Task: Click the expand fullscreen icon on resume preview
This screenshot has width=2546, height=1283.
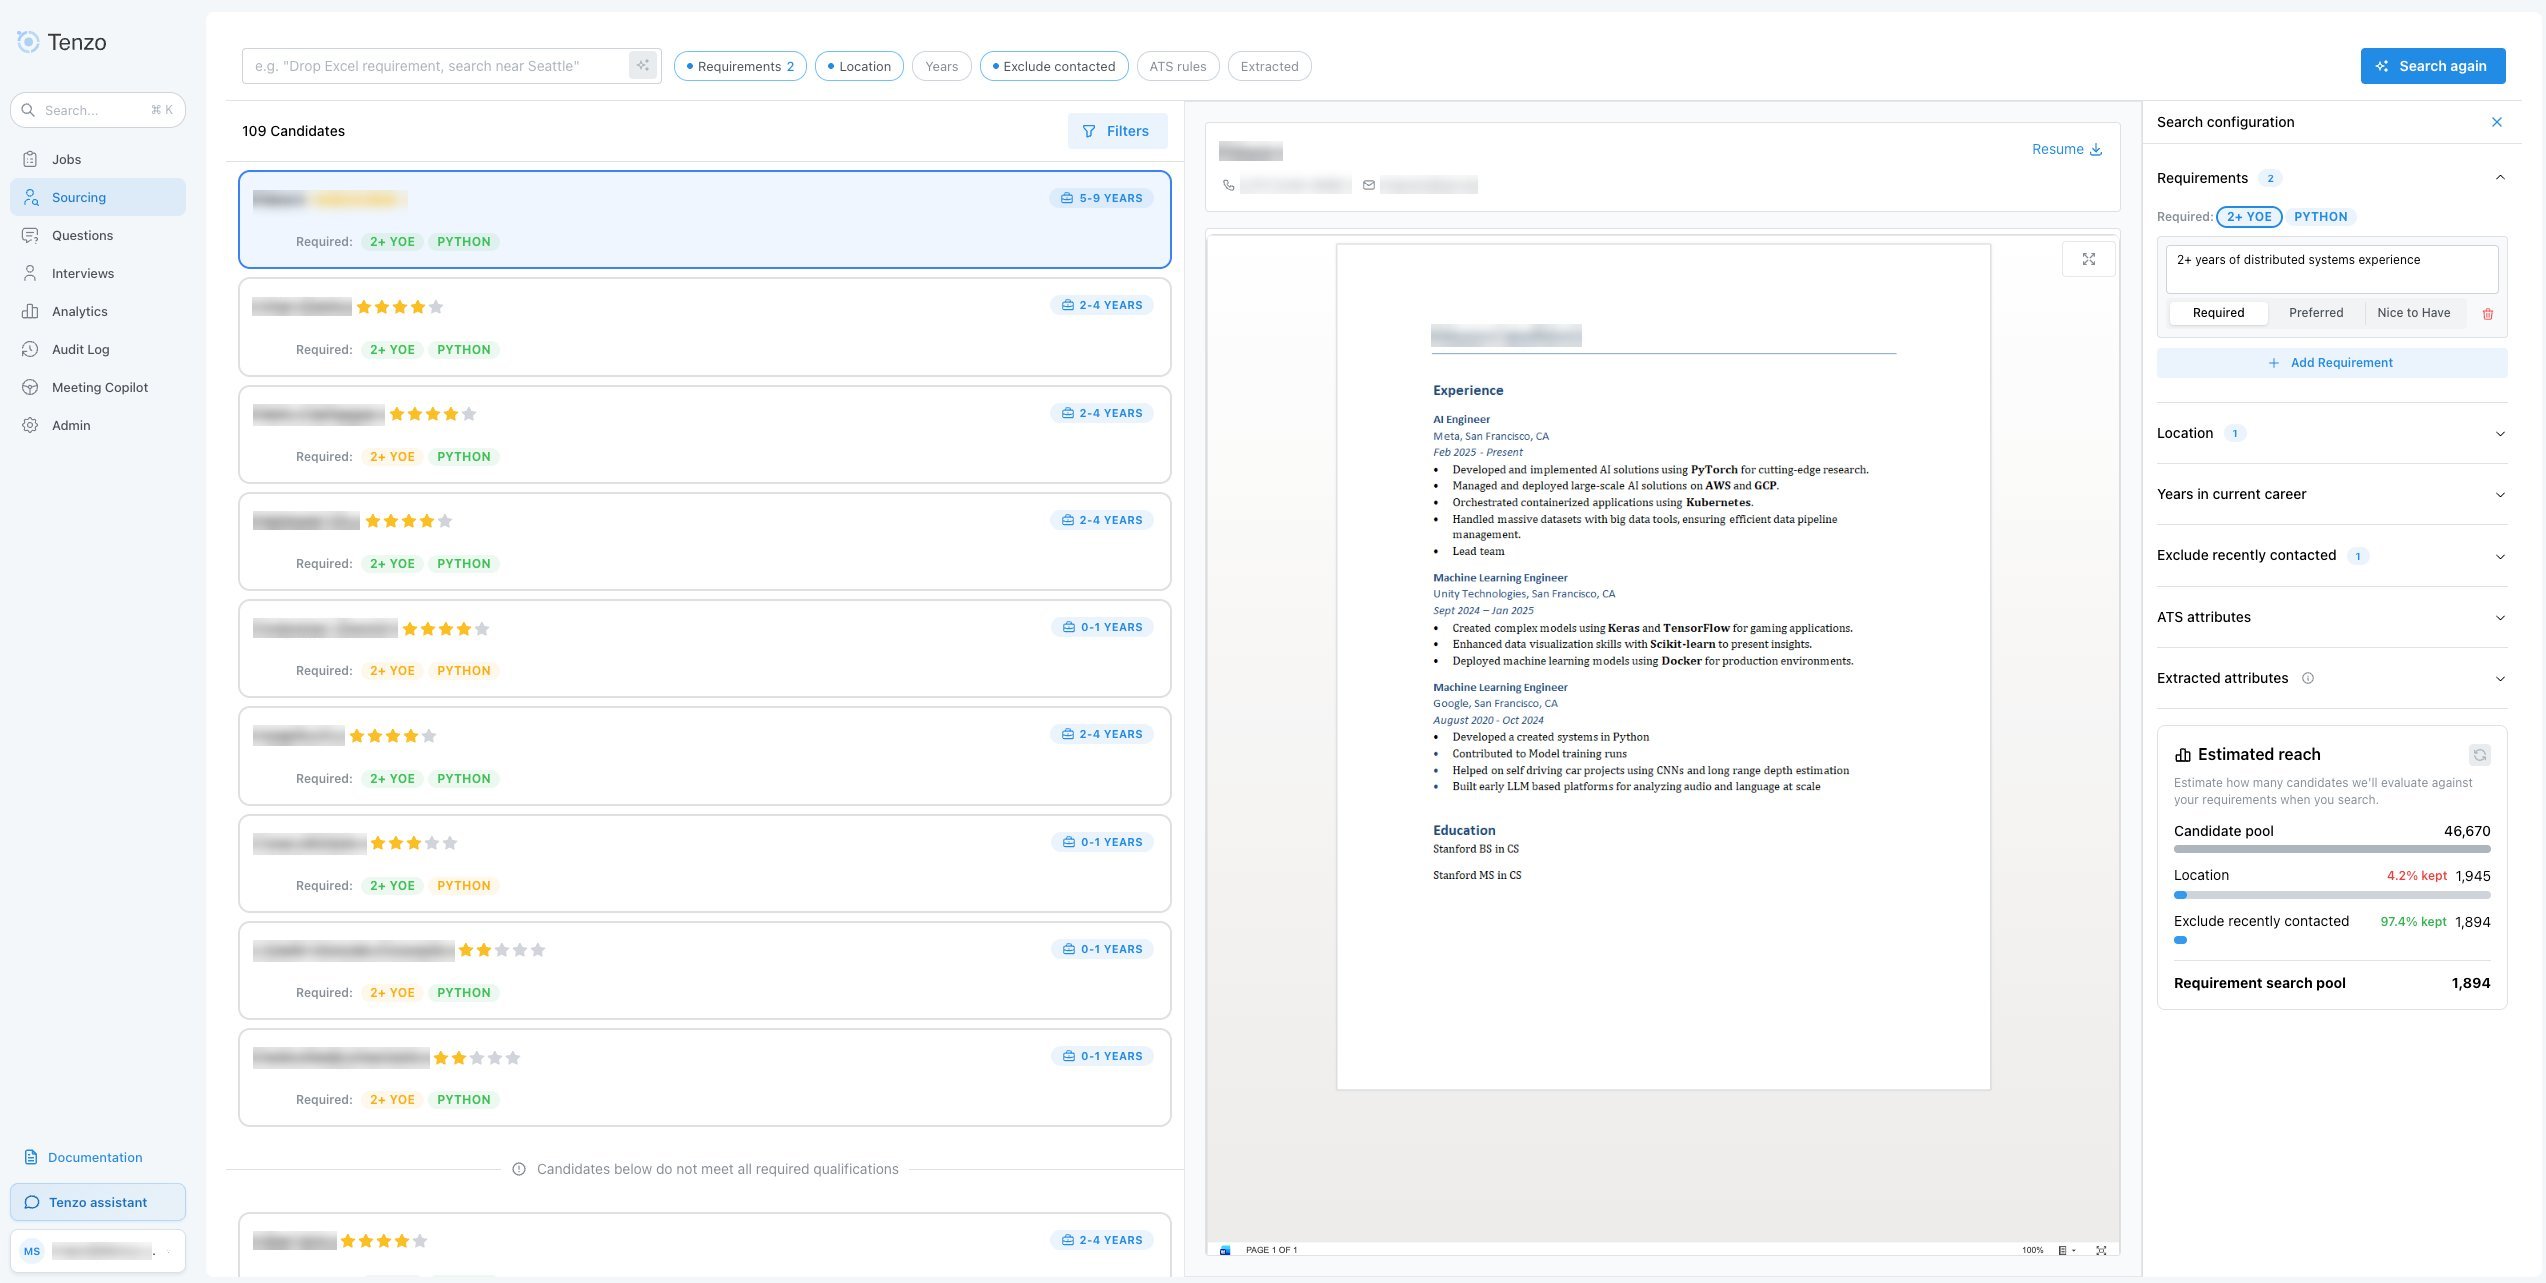Action: [2089, 259]
